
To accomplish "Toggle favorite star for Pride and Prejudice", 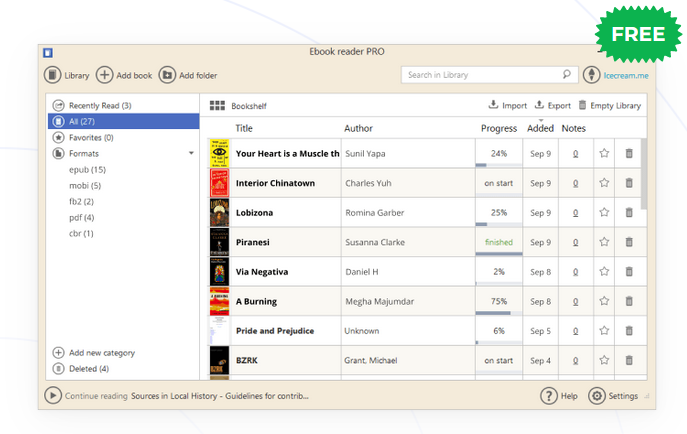I will [x=604, y=330].
